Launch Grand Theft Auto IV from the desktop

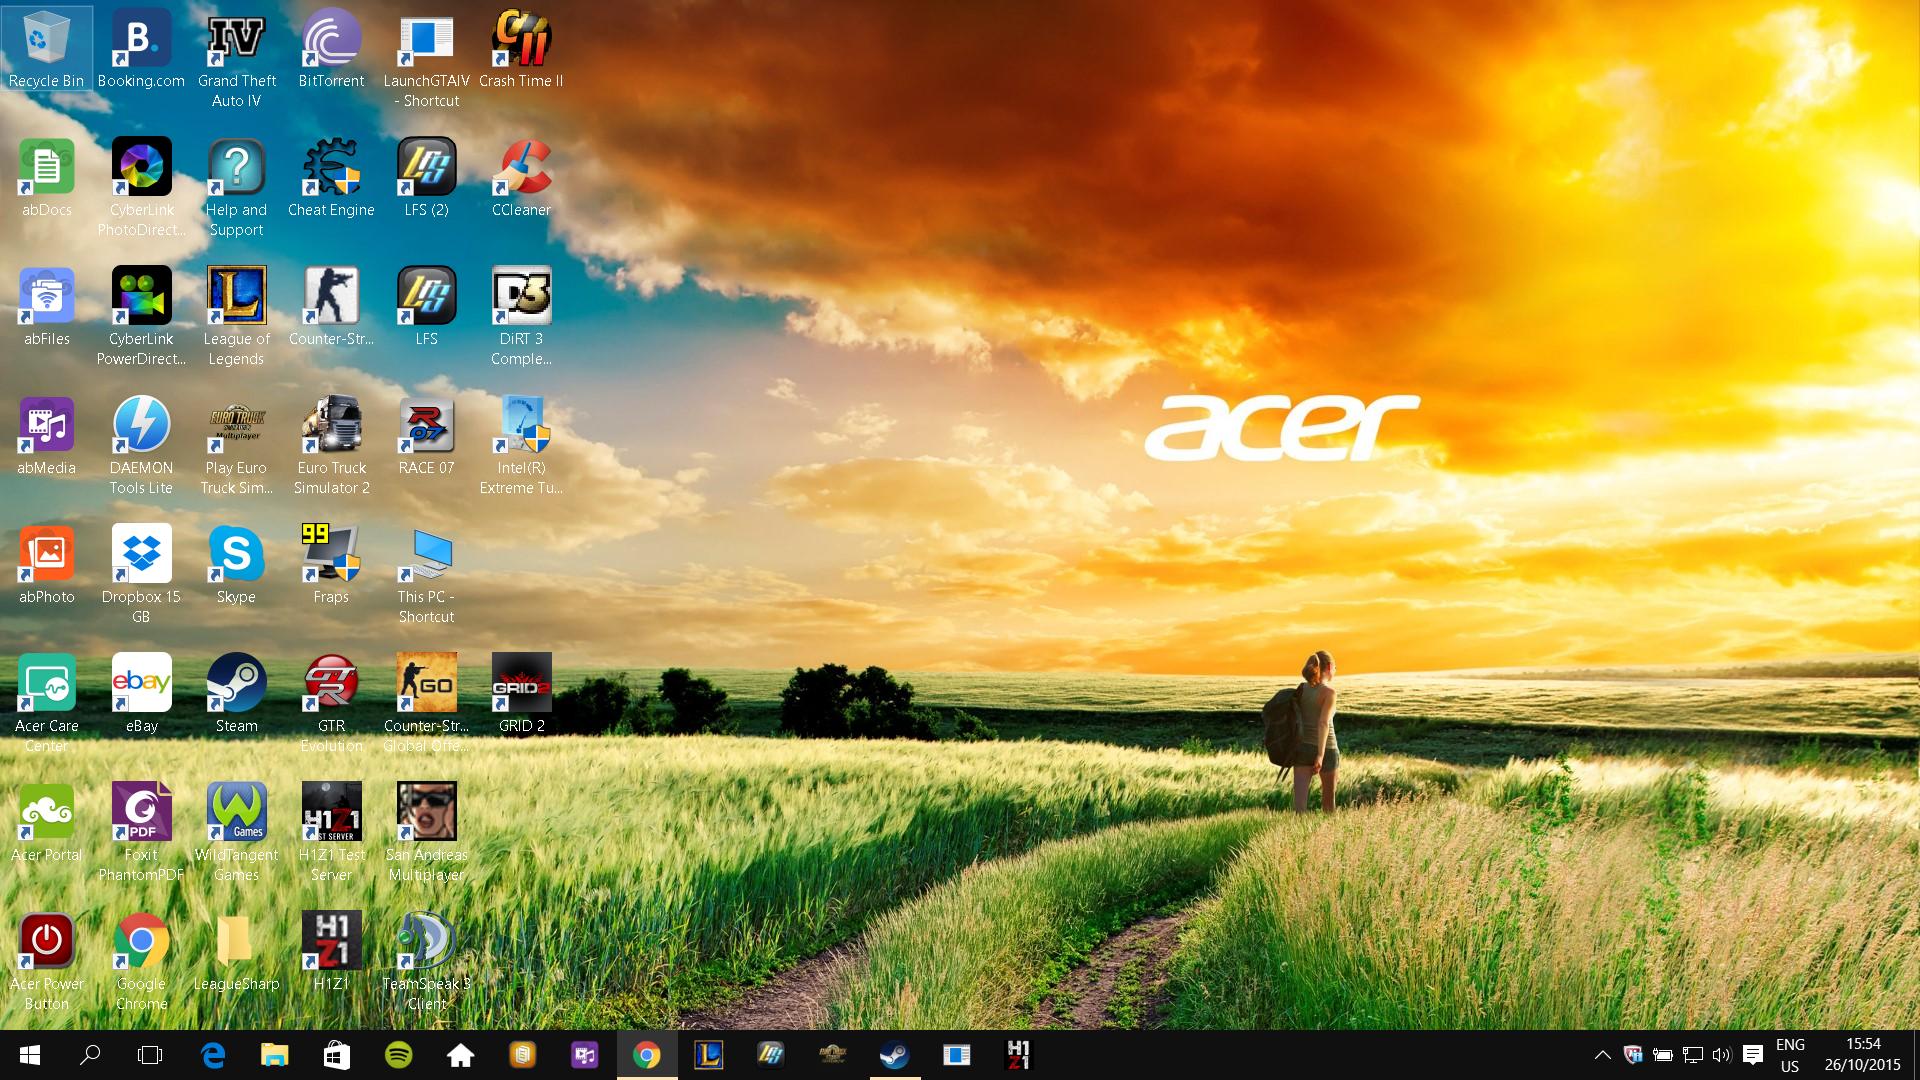point(236,59)
